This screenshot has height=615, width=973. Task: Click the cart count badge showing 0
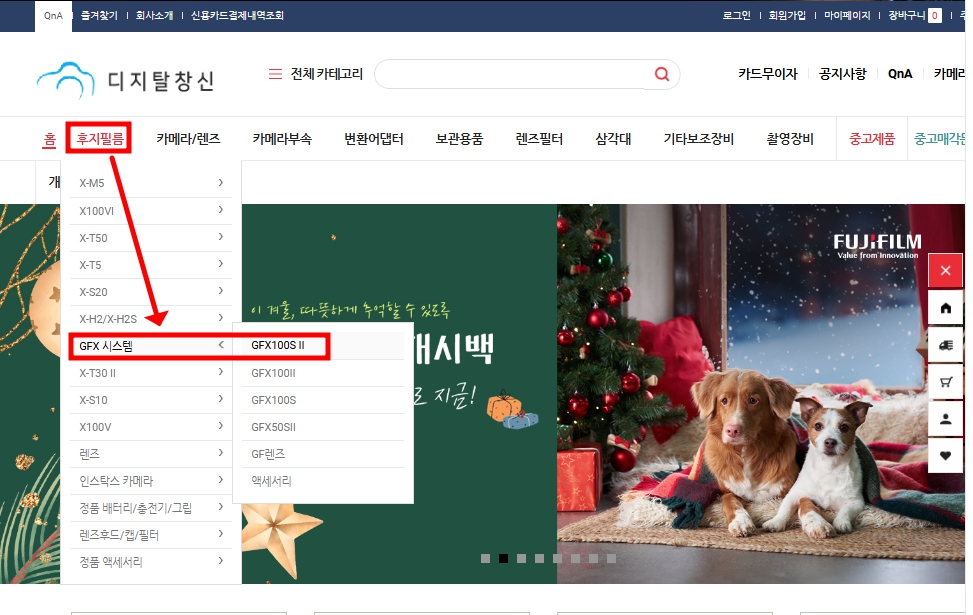tap(934, 16)
